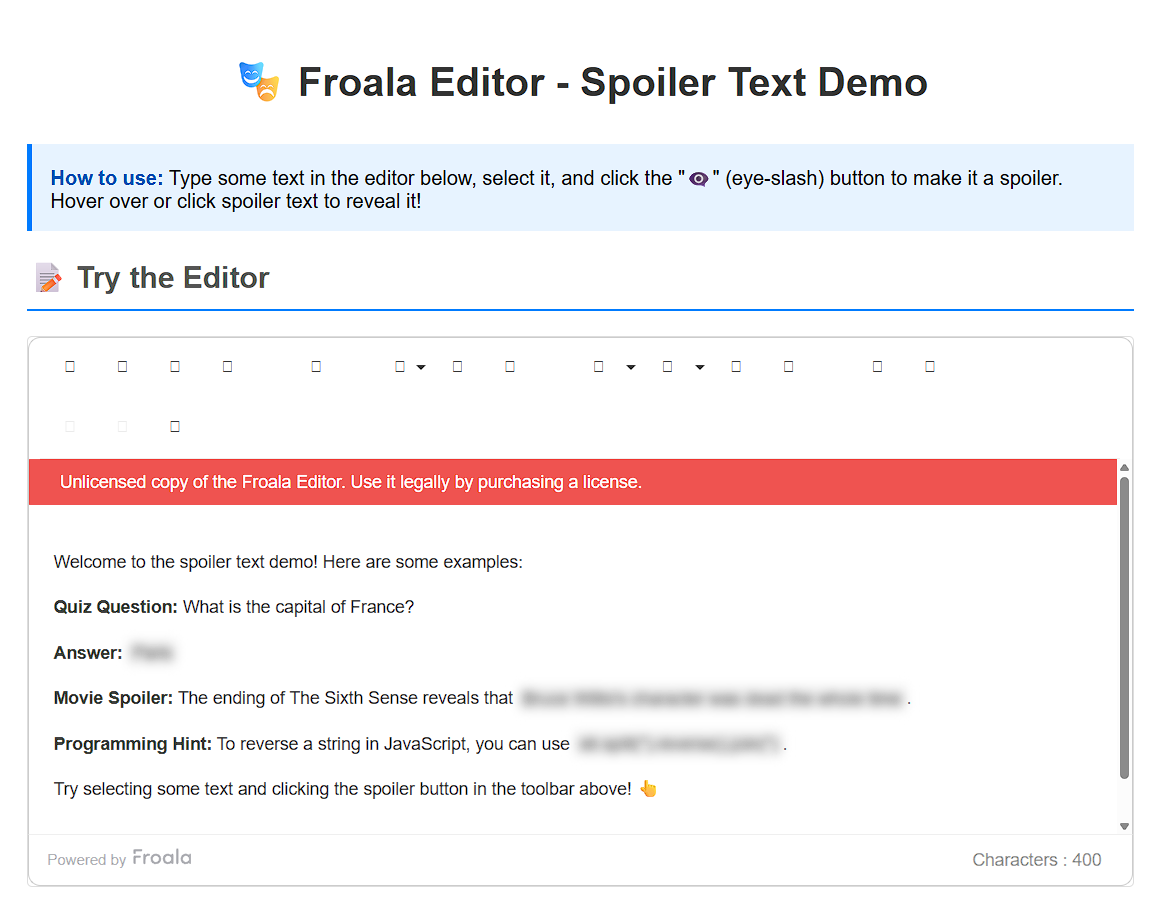This screenshot has width=1171, height=921.
Task: Click the notepad icon beside Try the Editor
Action: (48, 278)
